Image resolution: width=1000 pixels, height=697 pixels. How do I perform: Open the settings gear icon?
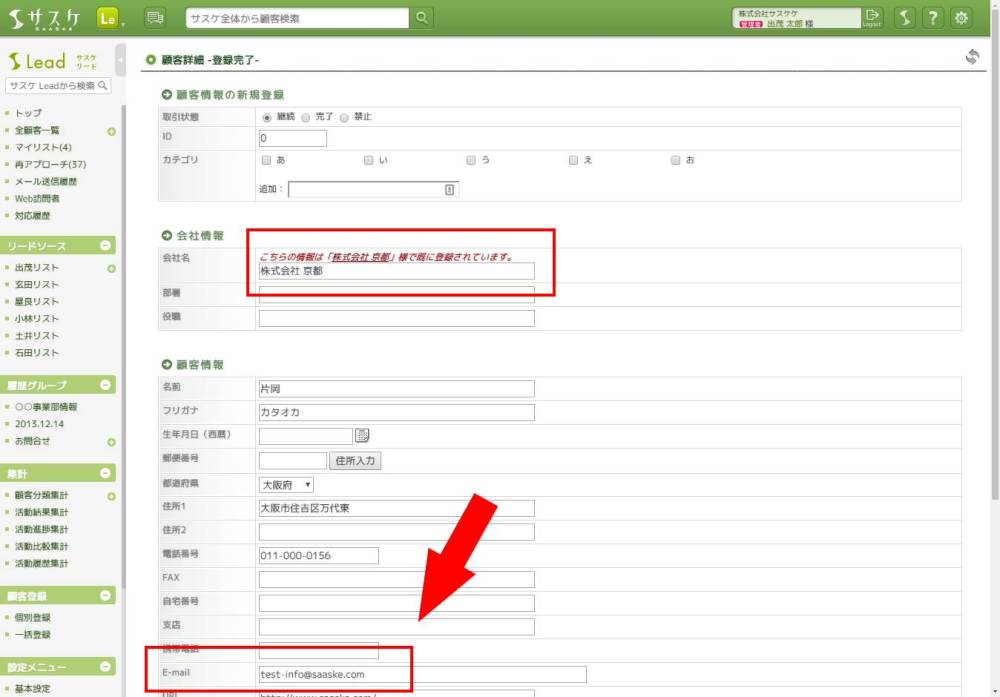click(961, 18)
